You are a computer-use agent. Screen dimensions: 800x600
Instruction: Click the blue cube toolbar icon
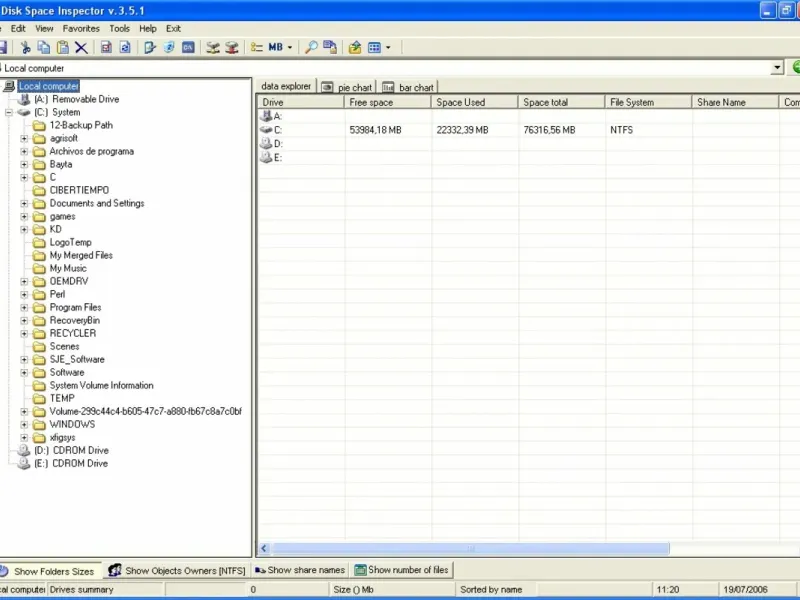[x=169, y=47]
